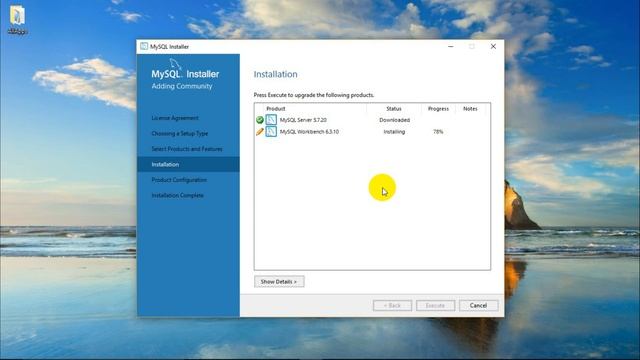Click the Product column header
This screenshot has width=640, height=360.
pyautogui.click(x=276, y=109)
